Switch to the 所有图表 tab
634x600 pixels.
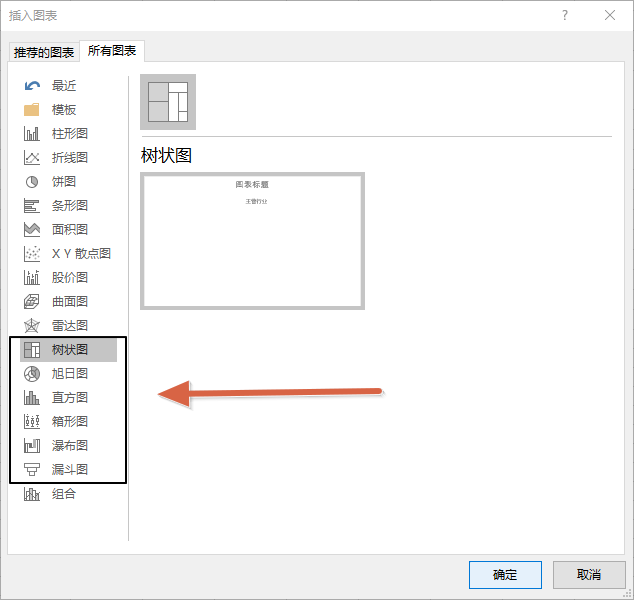[x=113, y=51]
